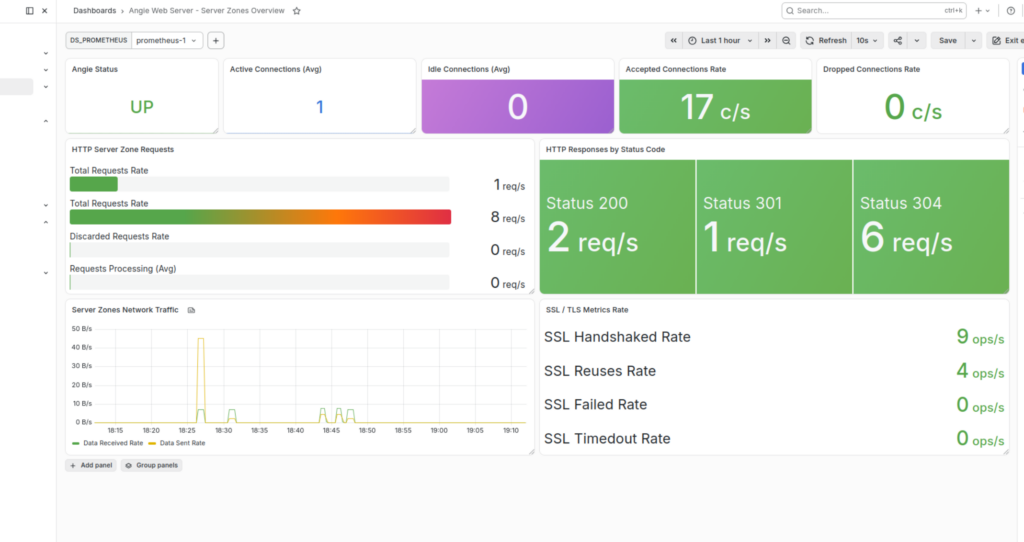
Task: Click the Search input field
Action: click(x=874, y=10)
